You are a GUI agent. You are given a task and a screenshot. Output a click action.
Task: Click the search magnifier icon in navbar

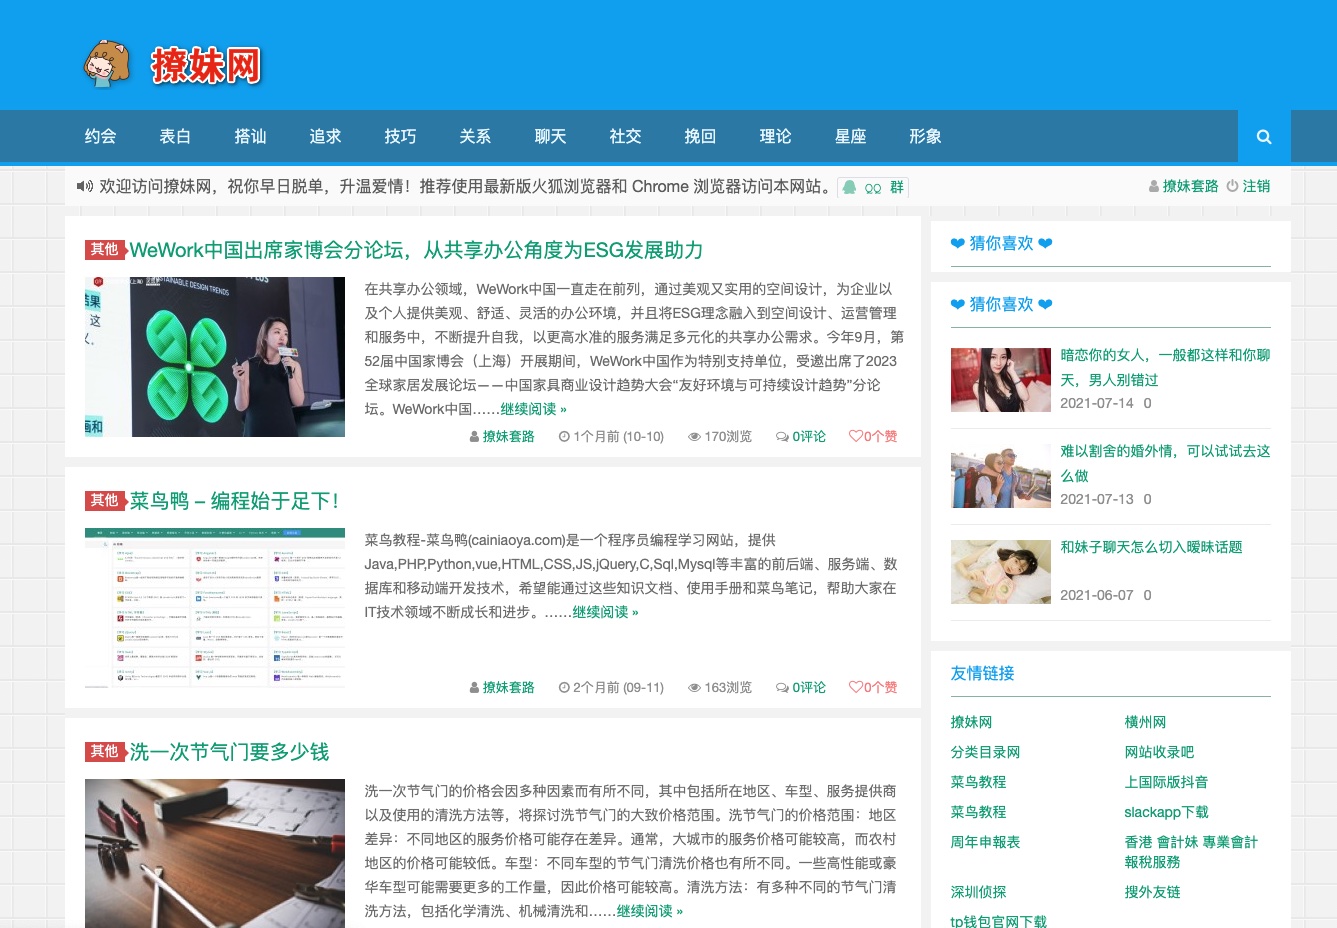(1264, 137)
